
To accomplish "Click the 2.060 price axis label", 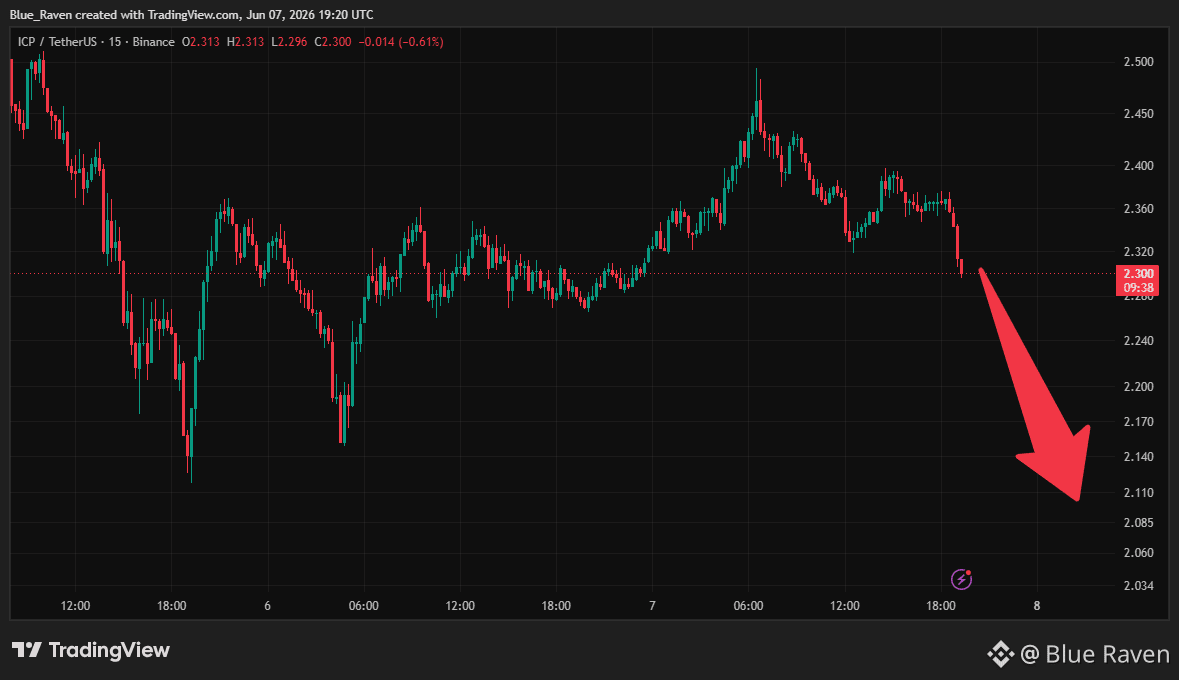I will 1138,553.
